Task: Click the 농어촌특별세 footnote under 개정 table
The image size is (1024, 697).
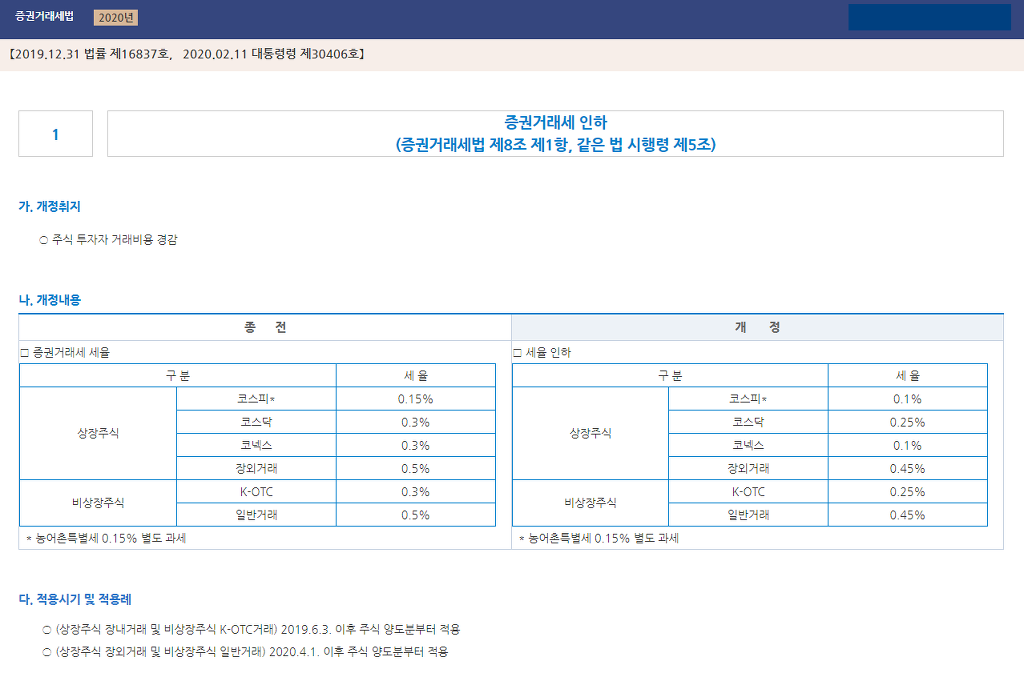Action: (599, 538)
